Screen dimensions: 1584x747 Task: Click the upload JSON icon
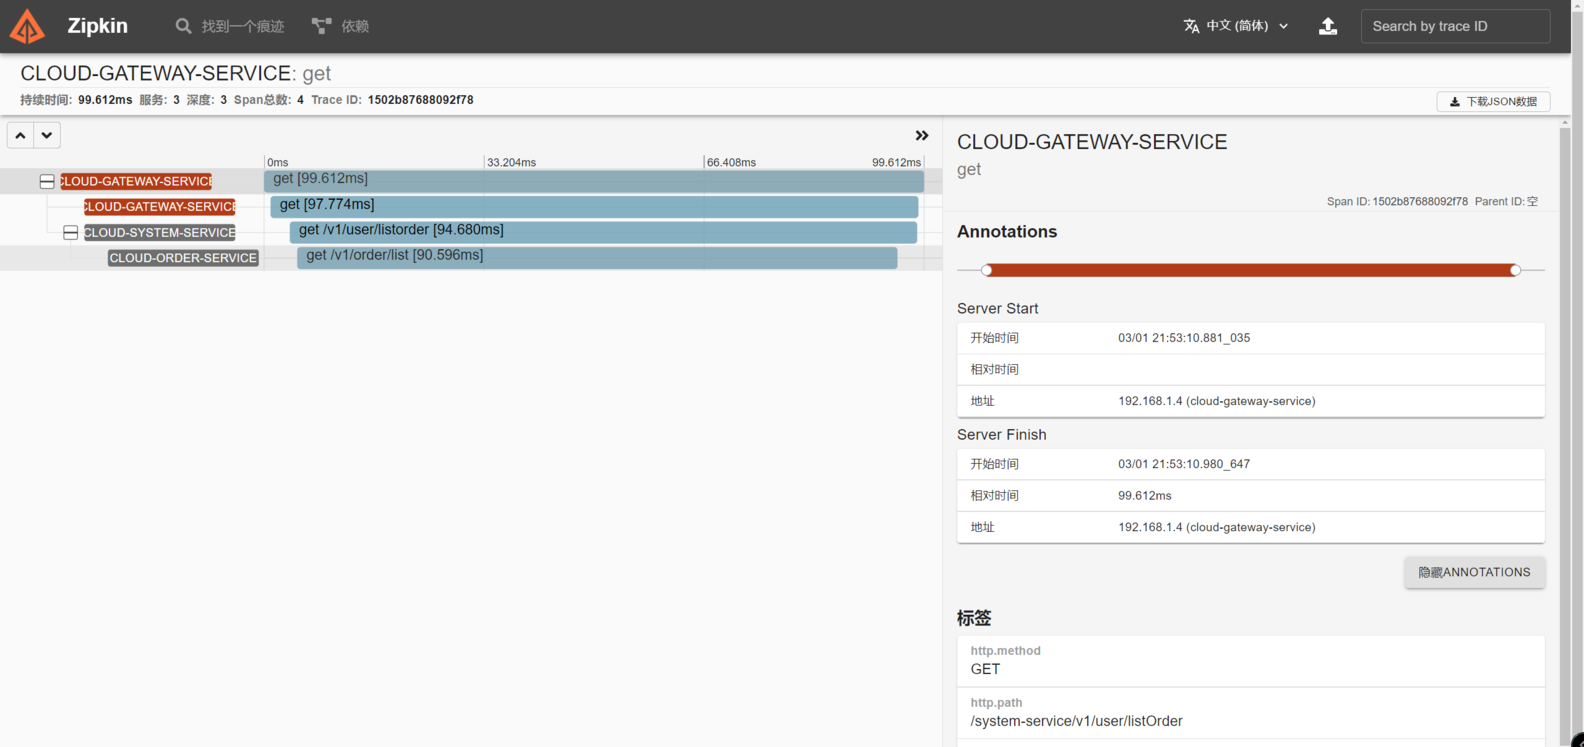click(1328, 26)
